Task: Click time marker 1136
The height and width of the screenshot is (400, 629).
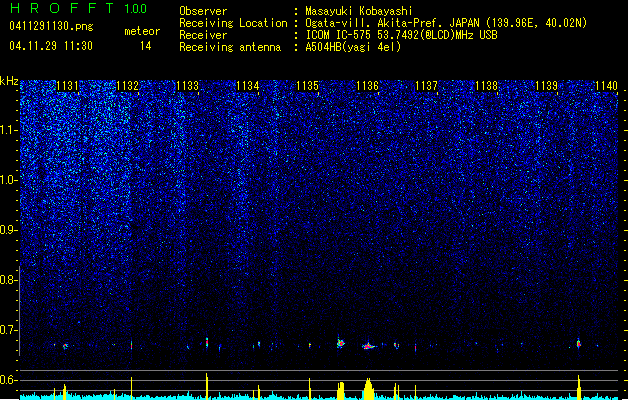Action: click(367, 86)
